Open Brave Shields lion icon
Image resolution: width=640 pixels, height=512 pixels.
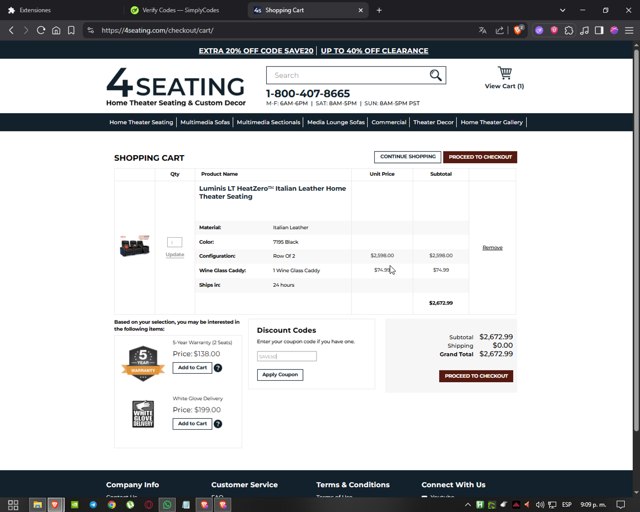pyautogui.click(x=518, y=30)
